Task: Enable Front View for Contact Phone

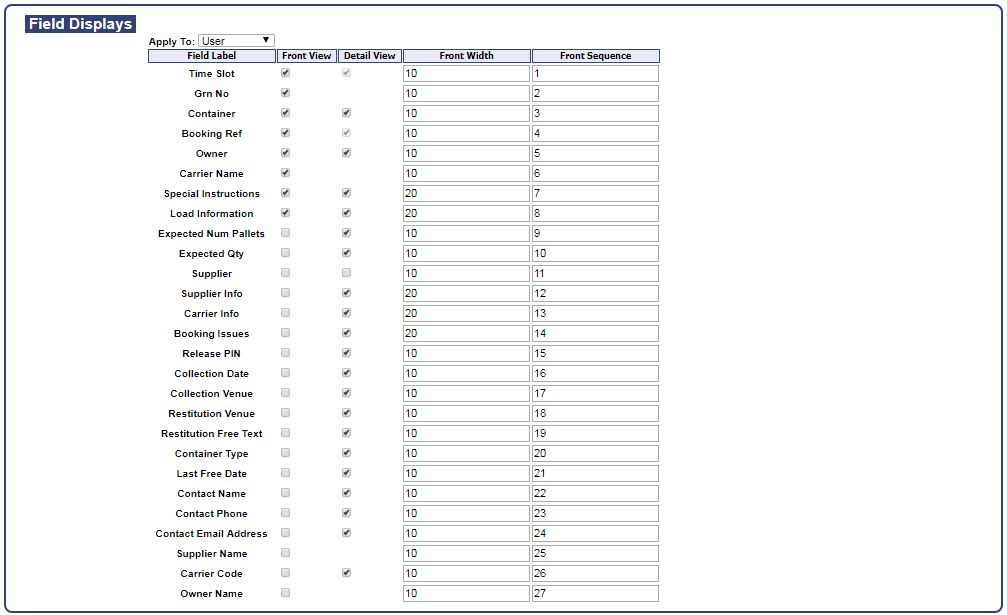Action: 285,512
